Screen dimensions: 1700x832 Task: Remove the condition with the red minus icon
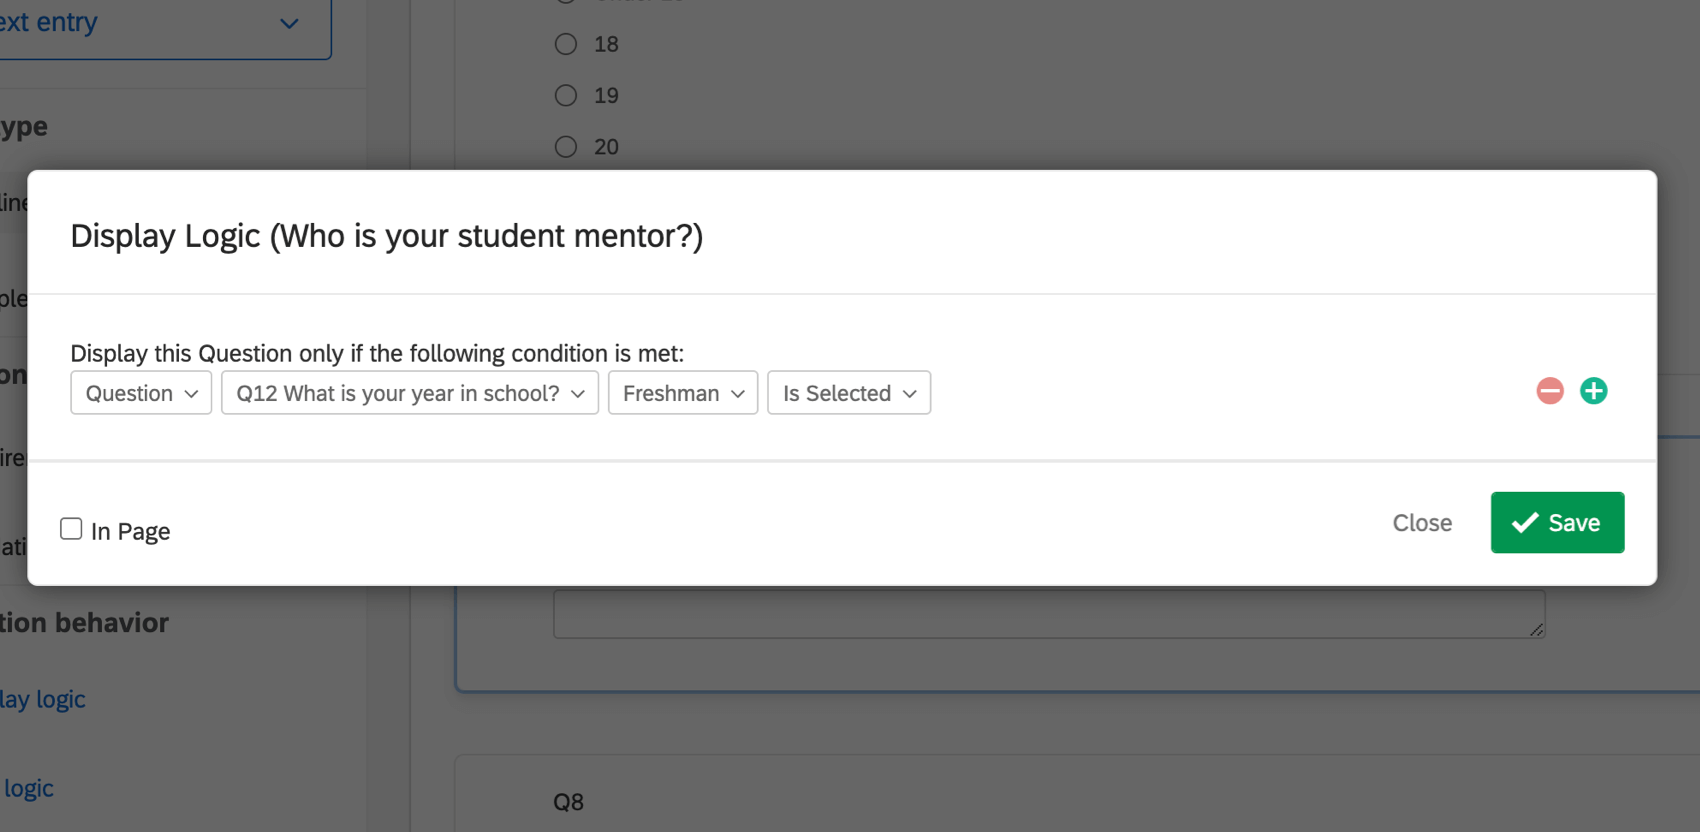1549,391
